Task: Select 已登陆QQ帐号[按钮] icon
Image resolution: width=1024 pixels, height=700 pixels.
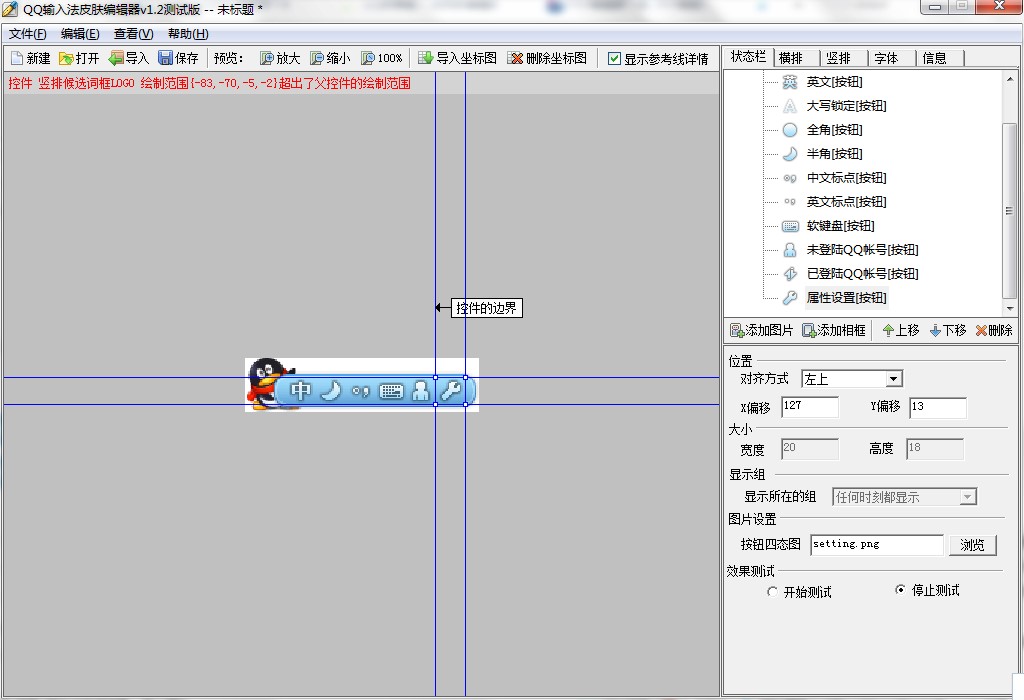Action: pos(790,274)
